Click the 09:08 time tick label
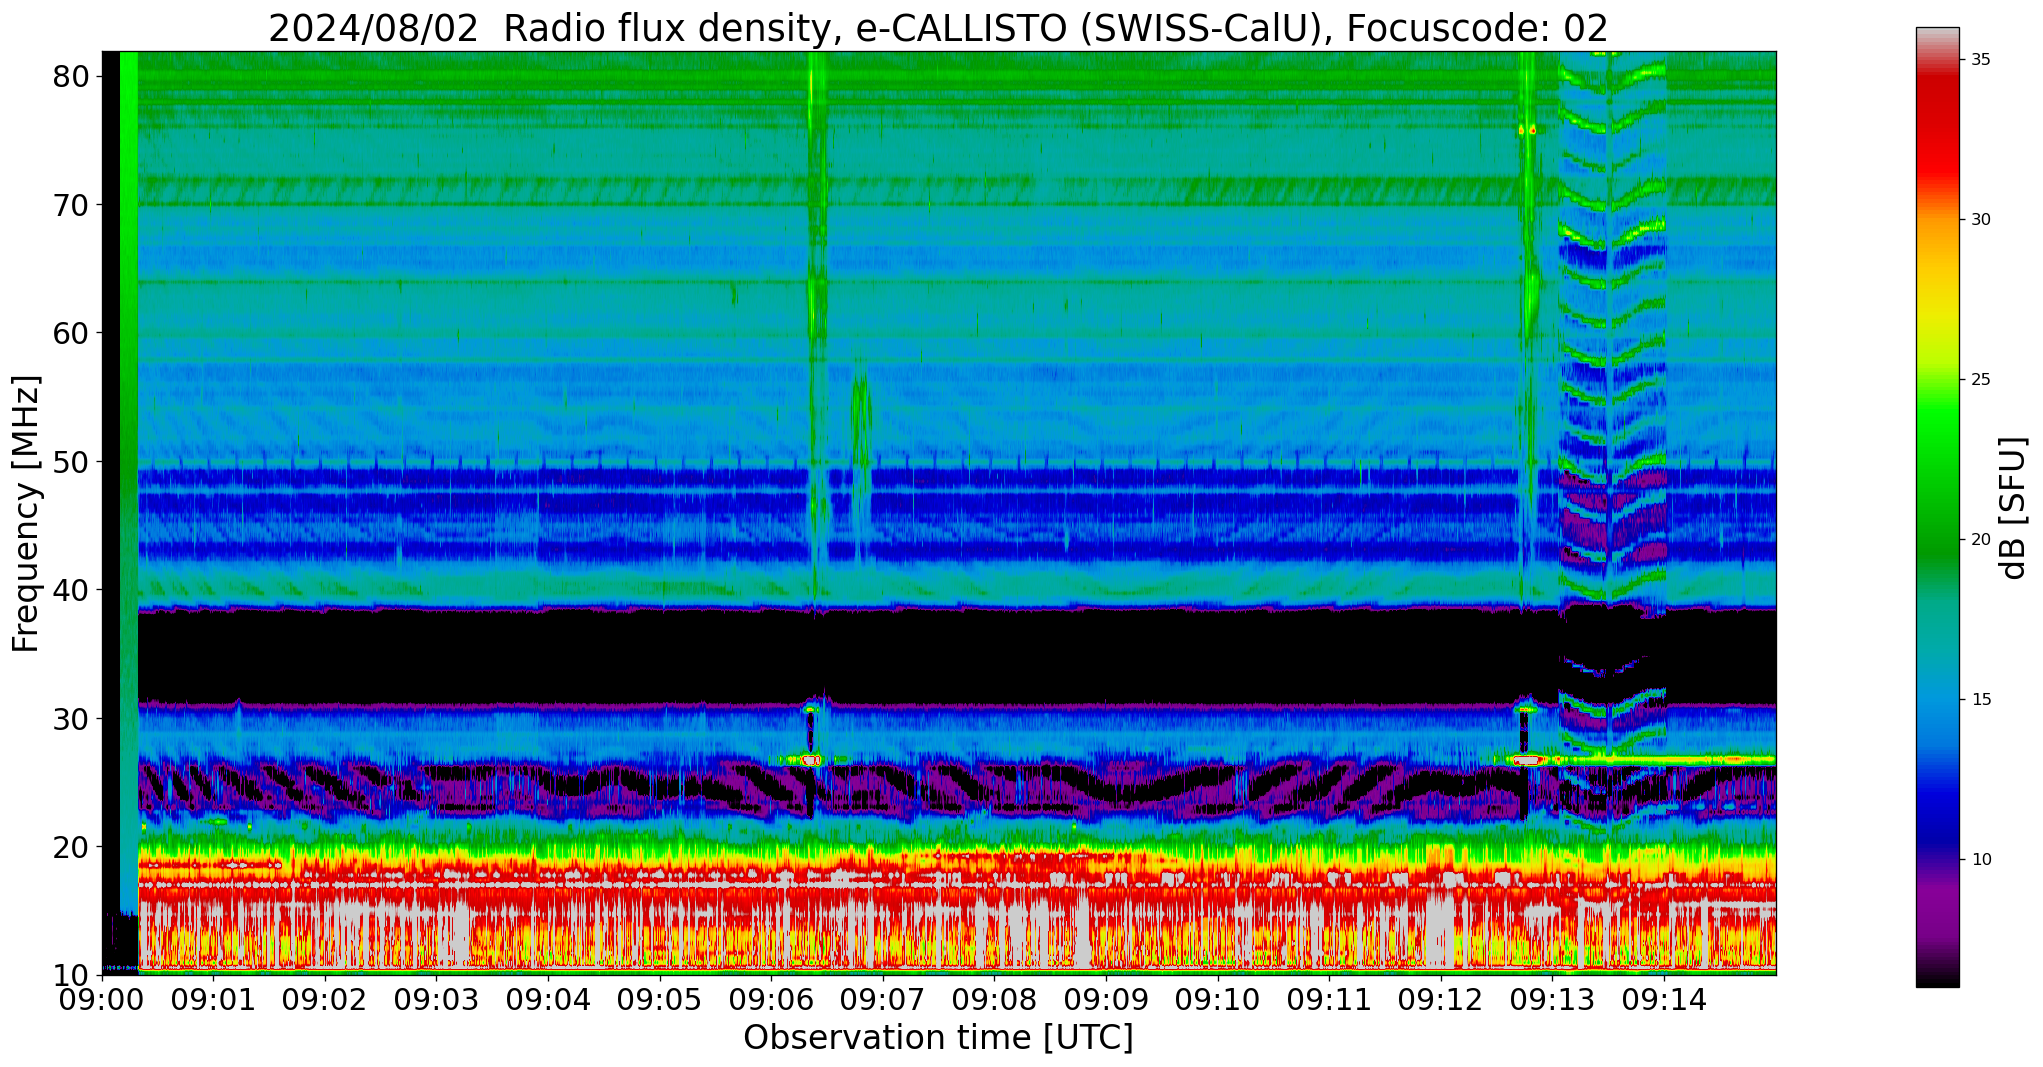Screen dimensions: 2043x1067 pos(995,1001)
